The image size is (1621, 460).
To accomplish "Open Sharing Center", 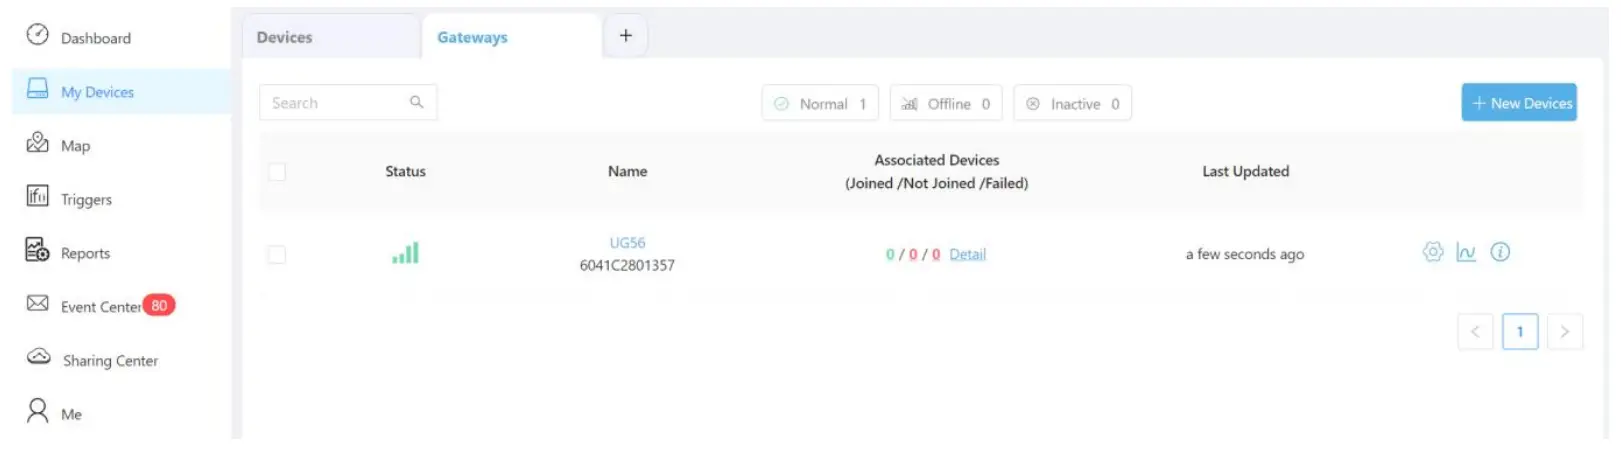I will [110, 361].
